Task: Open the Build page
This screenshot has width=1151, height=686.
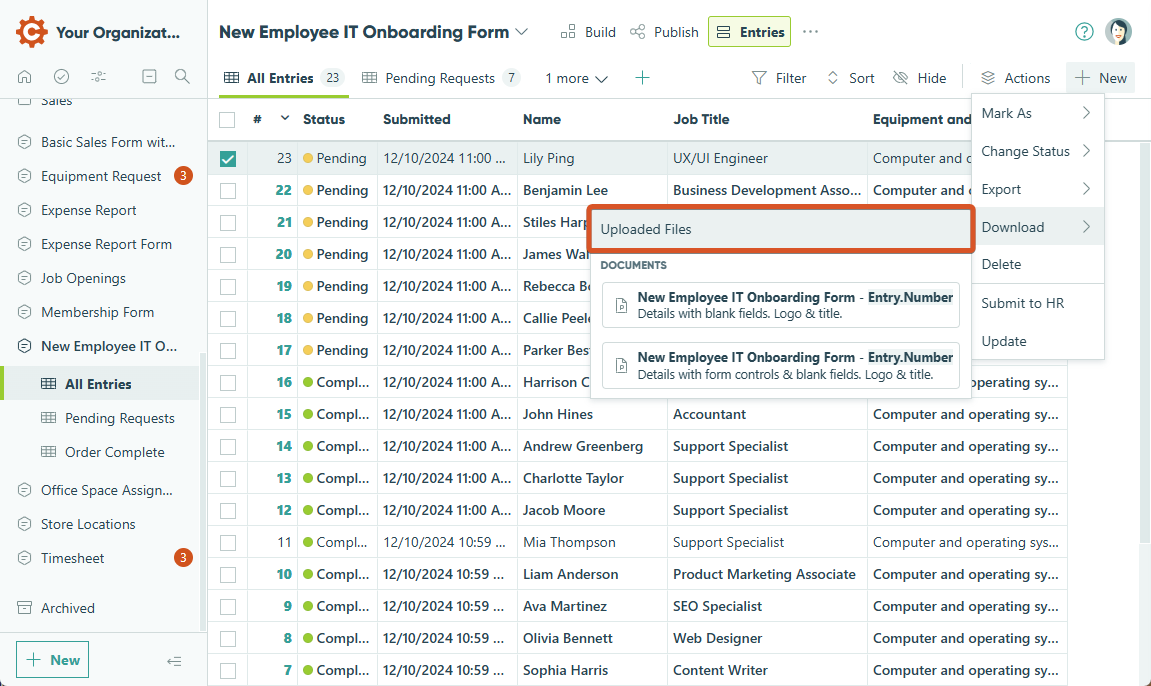Action: [588, 32]
